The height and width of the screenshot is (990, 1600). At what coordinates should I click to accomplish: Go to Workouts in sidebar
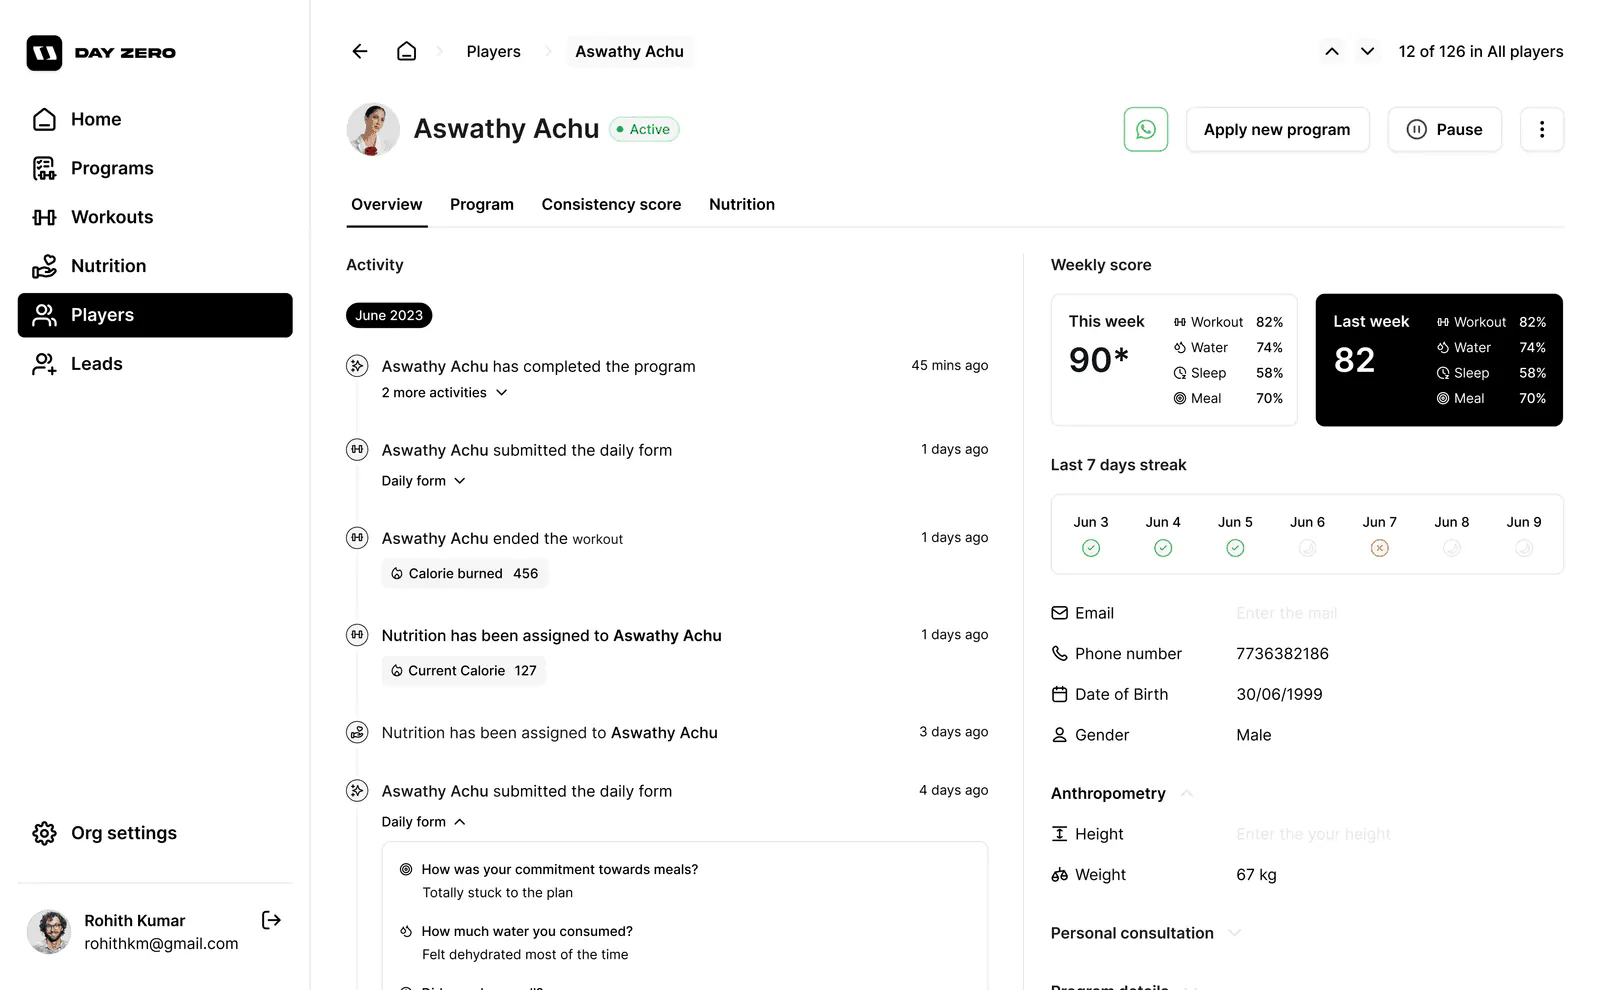pos(155,217)
